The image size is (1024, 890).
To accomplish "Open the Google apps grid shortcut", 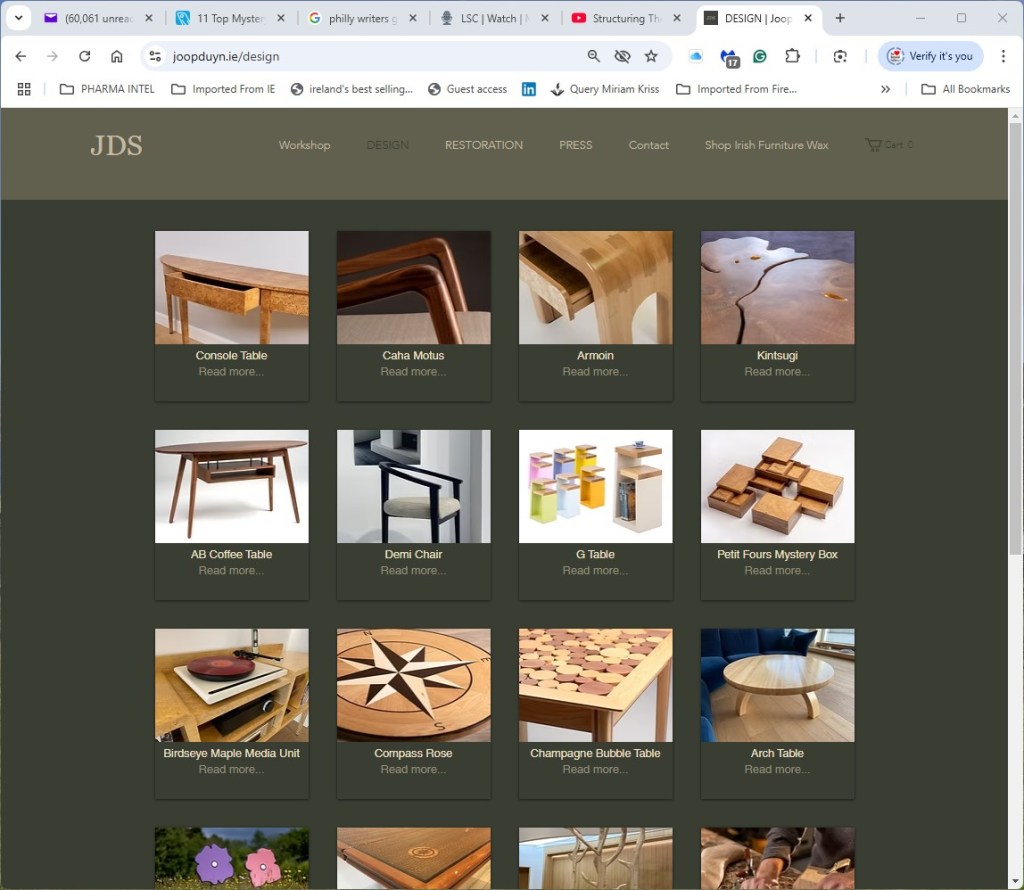I will coord(24,89).
